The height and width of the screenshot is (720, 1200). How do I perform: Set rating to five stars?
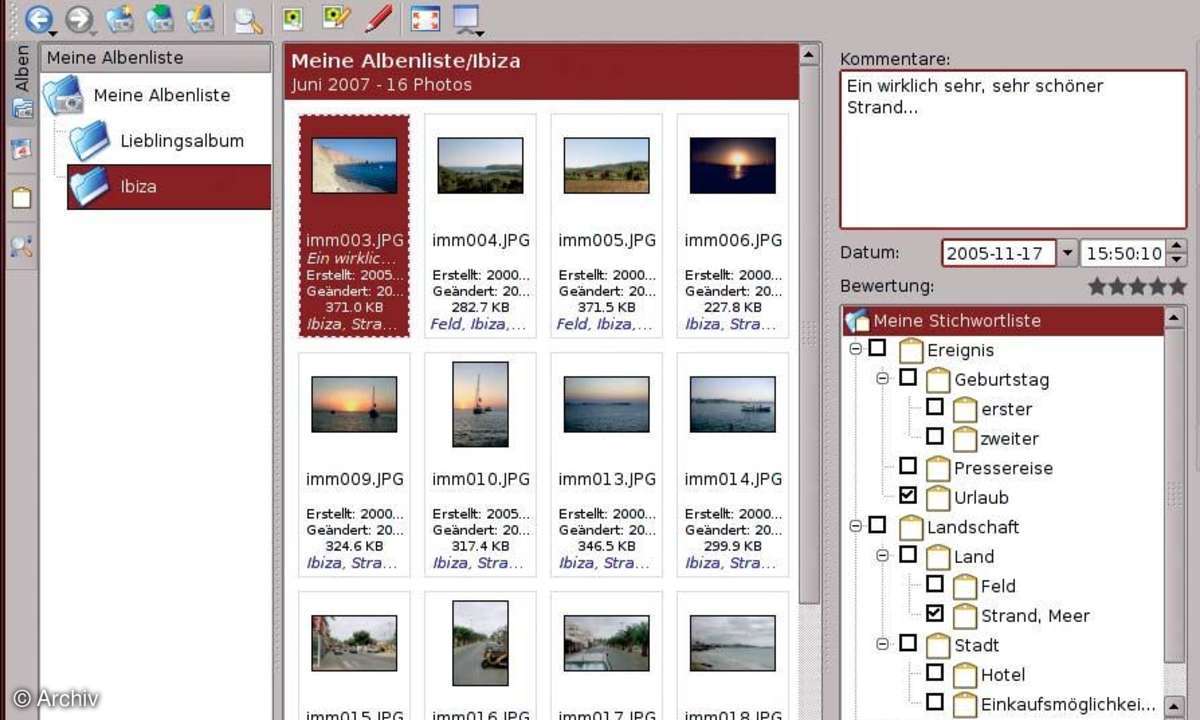pyautogui.click(x=1177, y=287)
